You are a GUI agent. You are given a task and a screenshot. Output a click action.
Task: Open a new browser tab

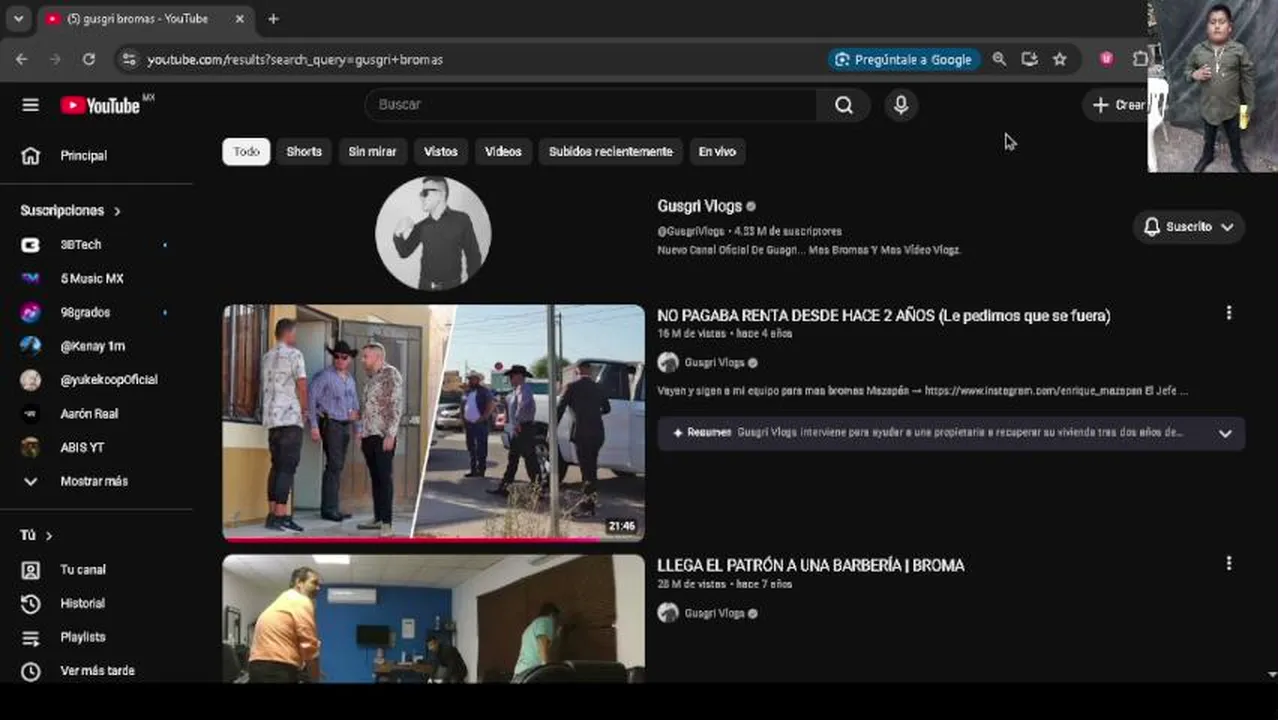pos(273,19)
